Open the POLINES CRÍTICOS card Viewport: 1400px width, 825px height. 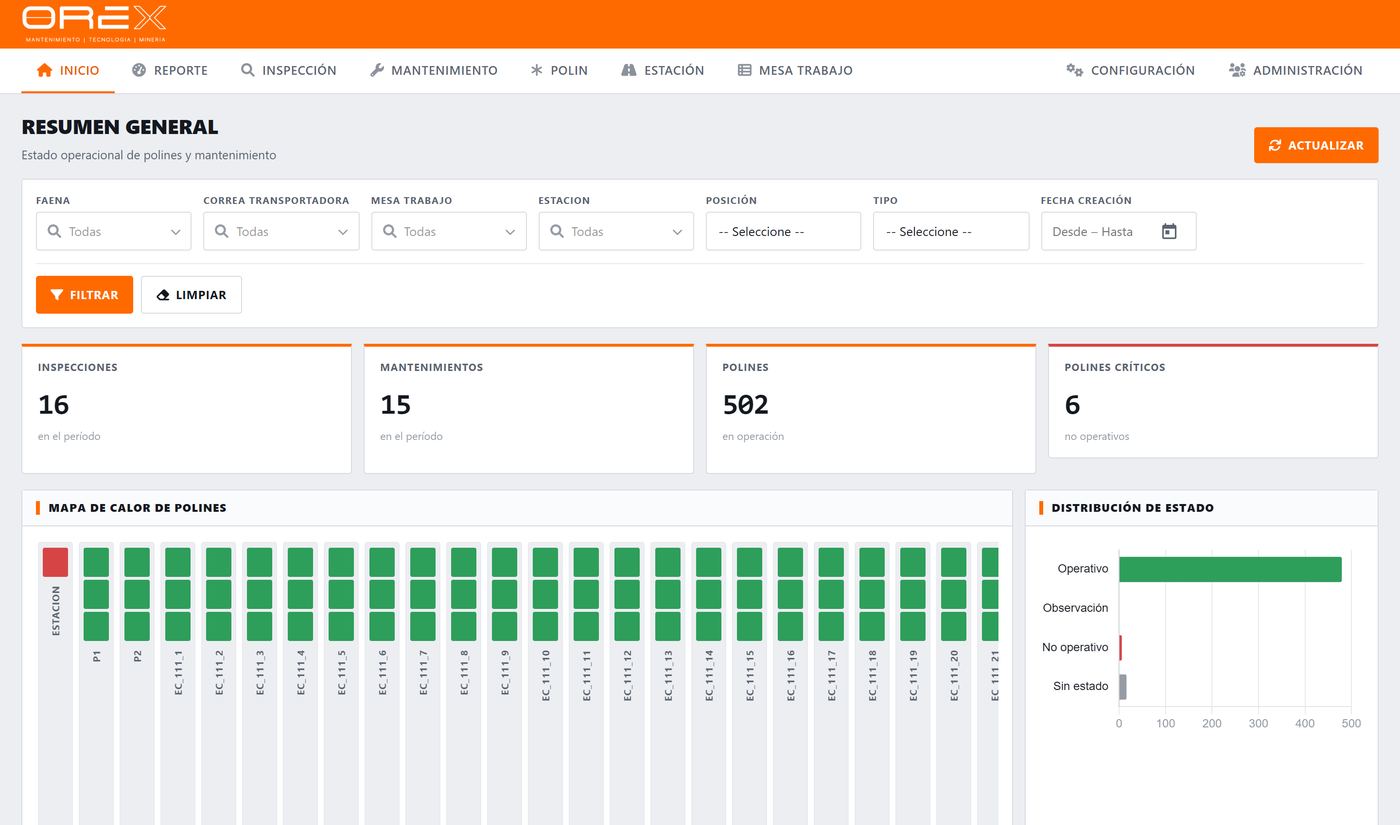[x=1213, y=401]
